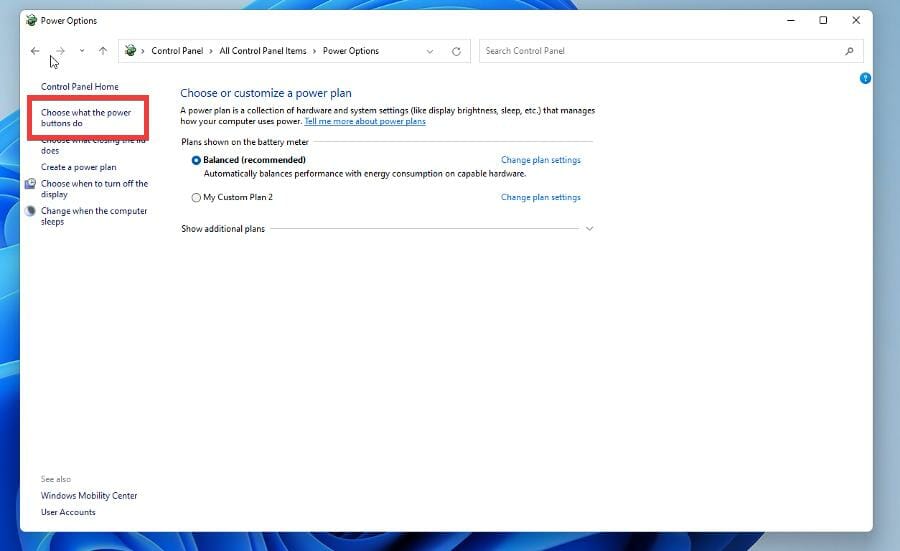Open Tell me more about power plans
The height and width of the screenshot is (551, 900).
365,121
